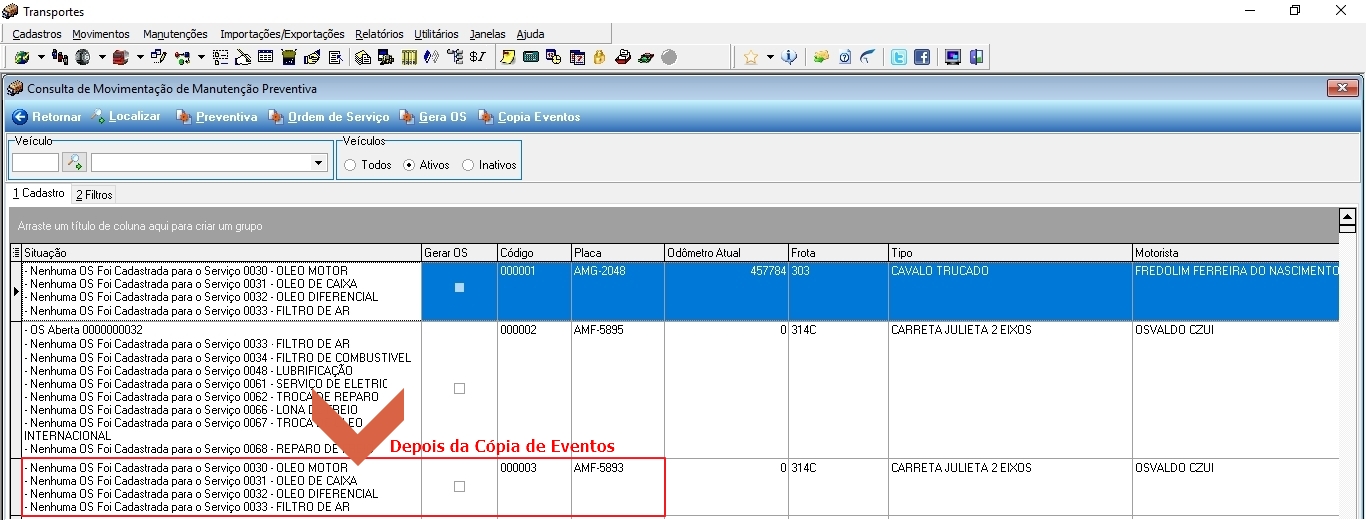Open the Twitter icon in the toolbar
This screenshot has height=520, width=1366.
(x=899, y=57)
